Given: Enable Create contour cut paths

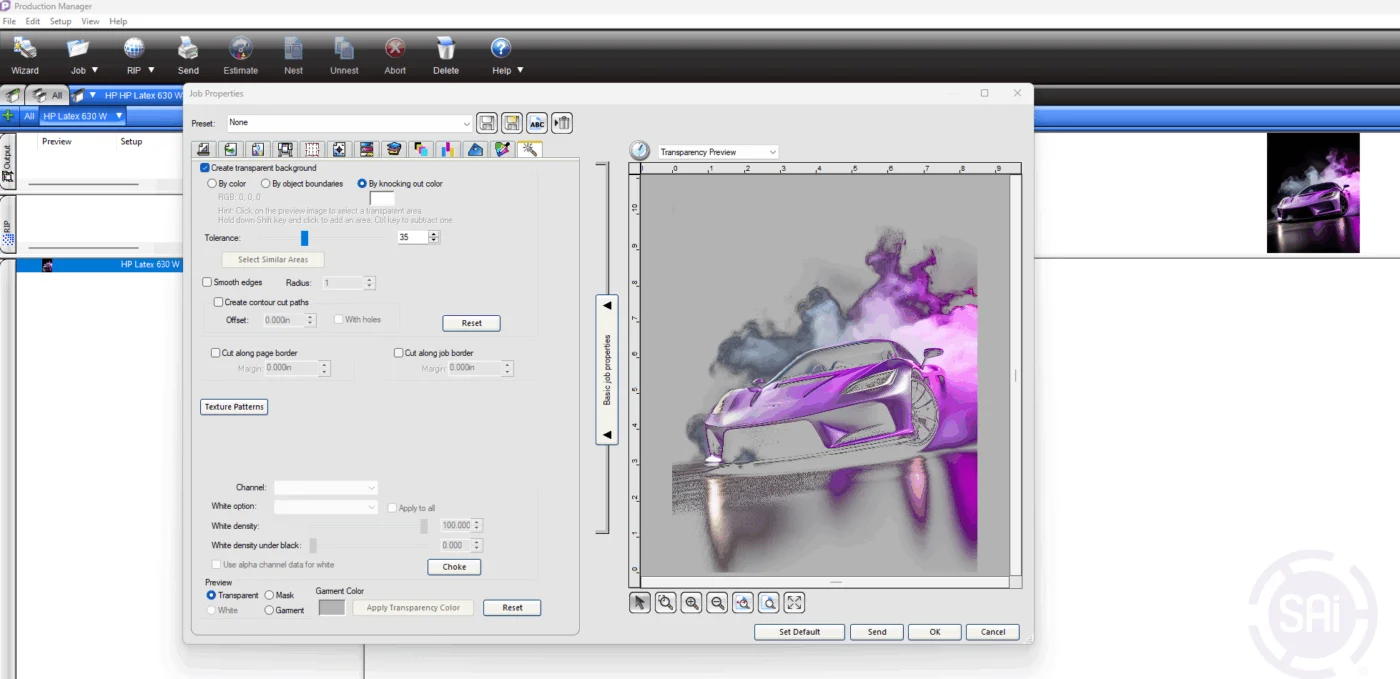Looking at the screenshot, I should pos(219,302).
